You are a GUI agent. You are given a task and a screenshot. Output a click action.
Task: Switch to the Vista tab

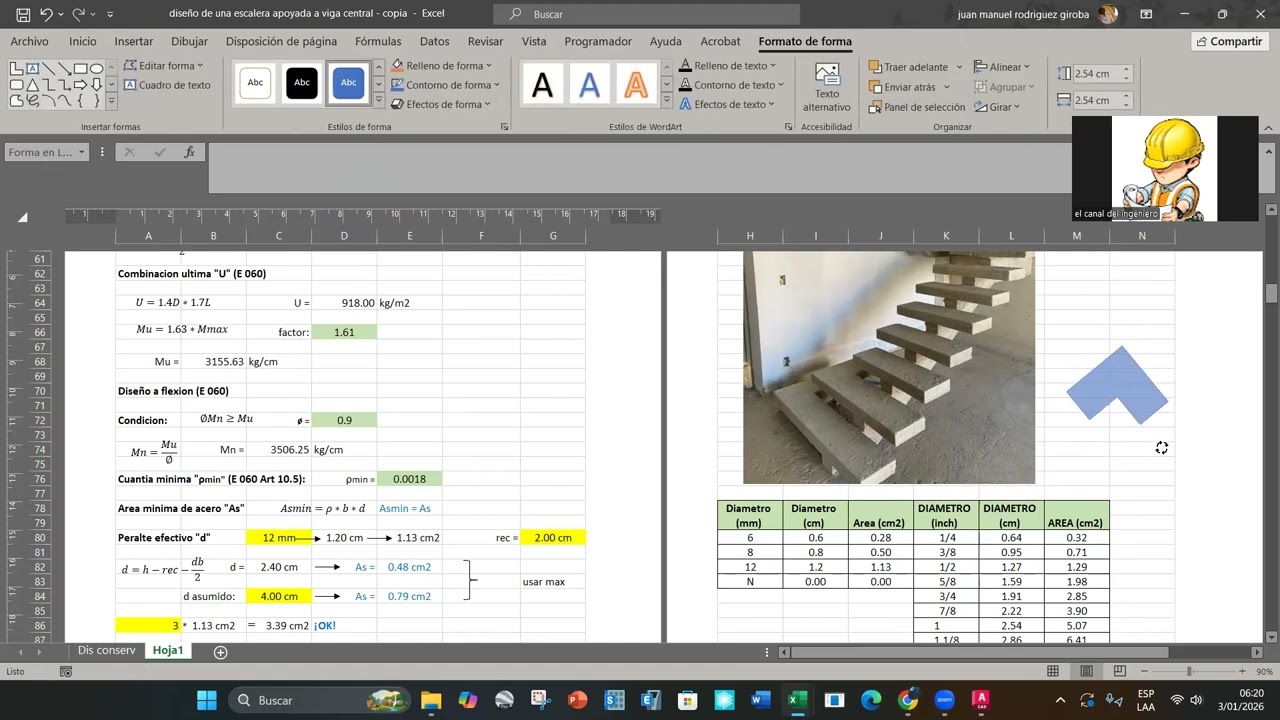tap(534, 41)
